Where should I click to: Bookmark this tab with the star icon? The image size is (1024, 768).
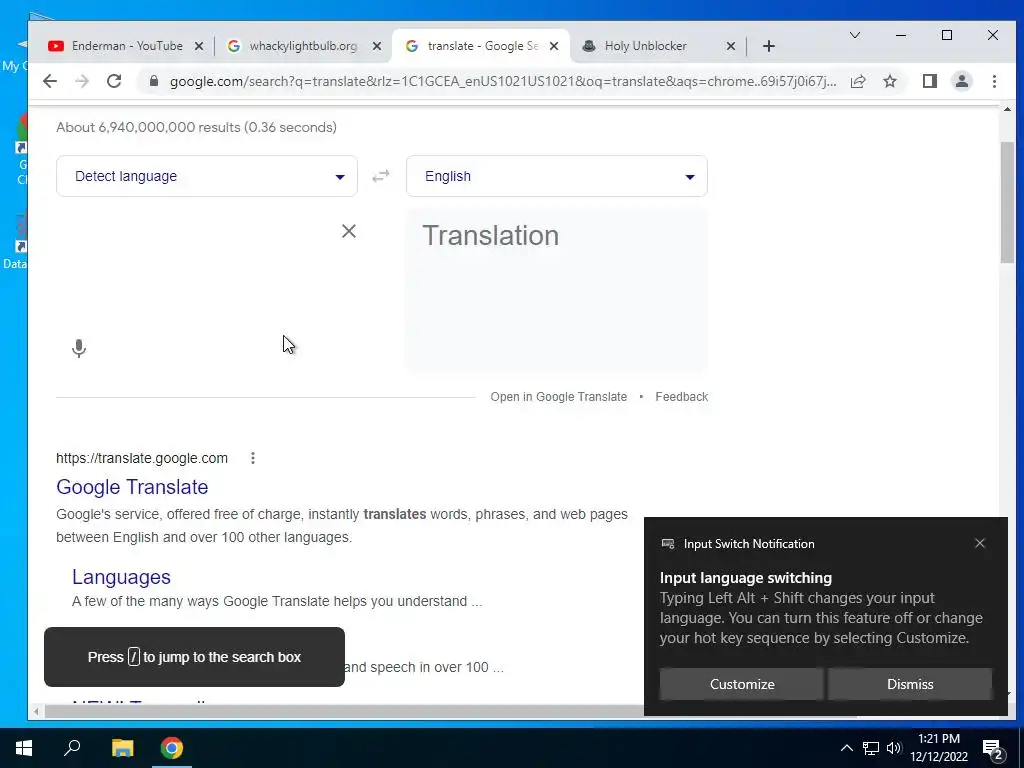coord(889,81)
